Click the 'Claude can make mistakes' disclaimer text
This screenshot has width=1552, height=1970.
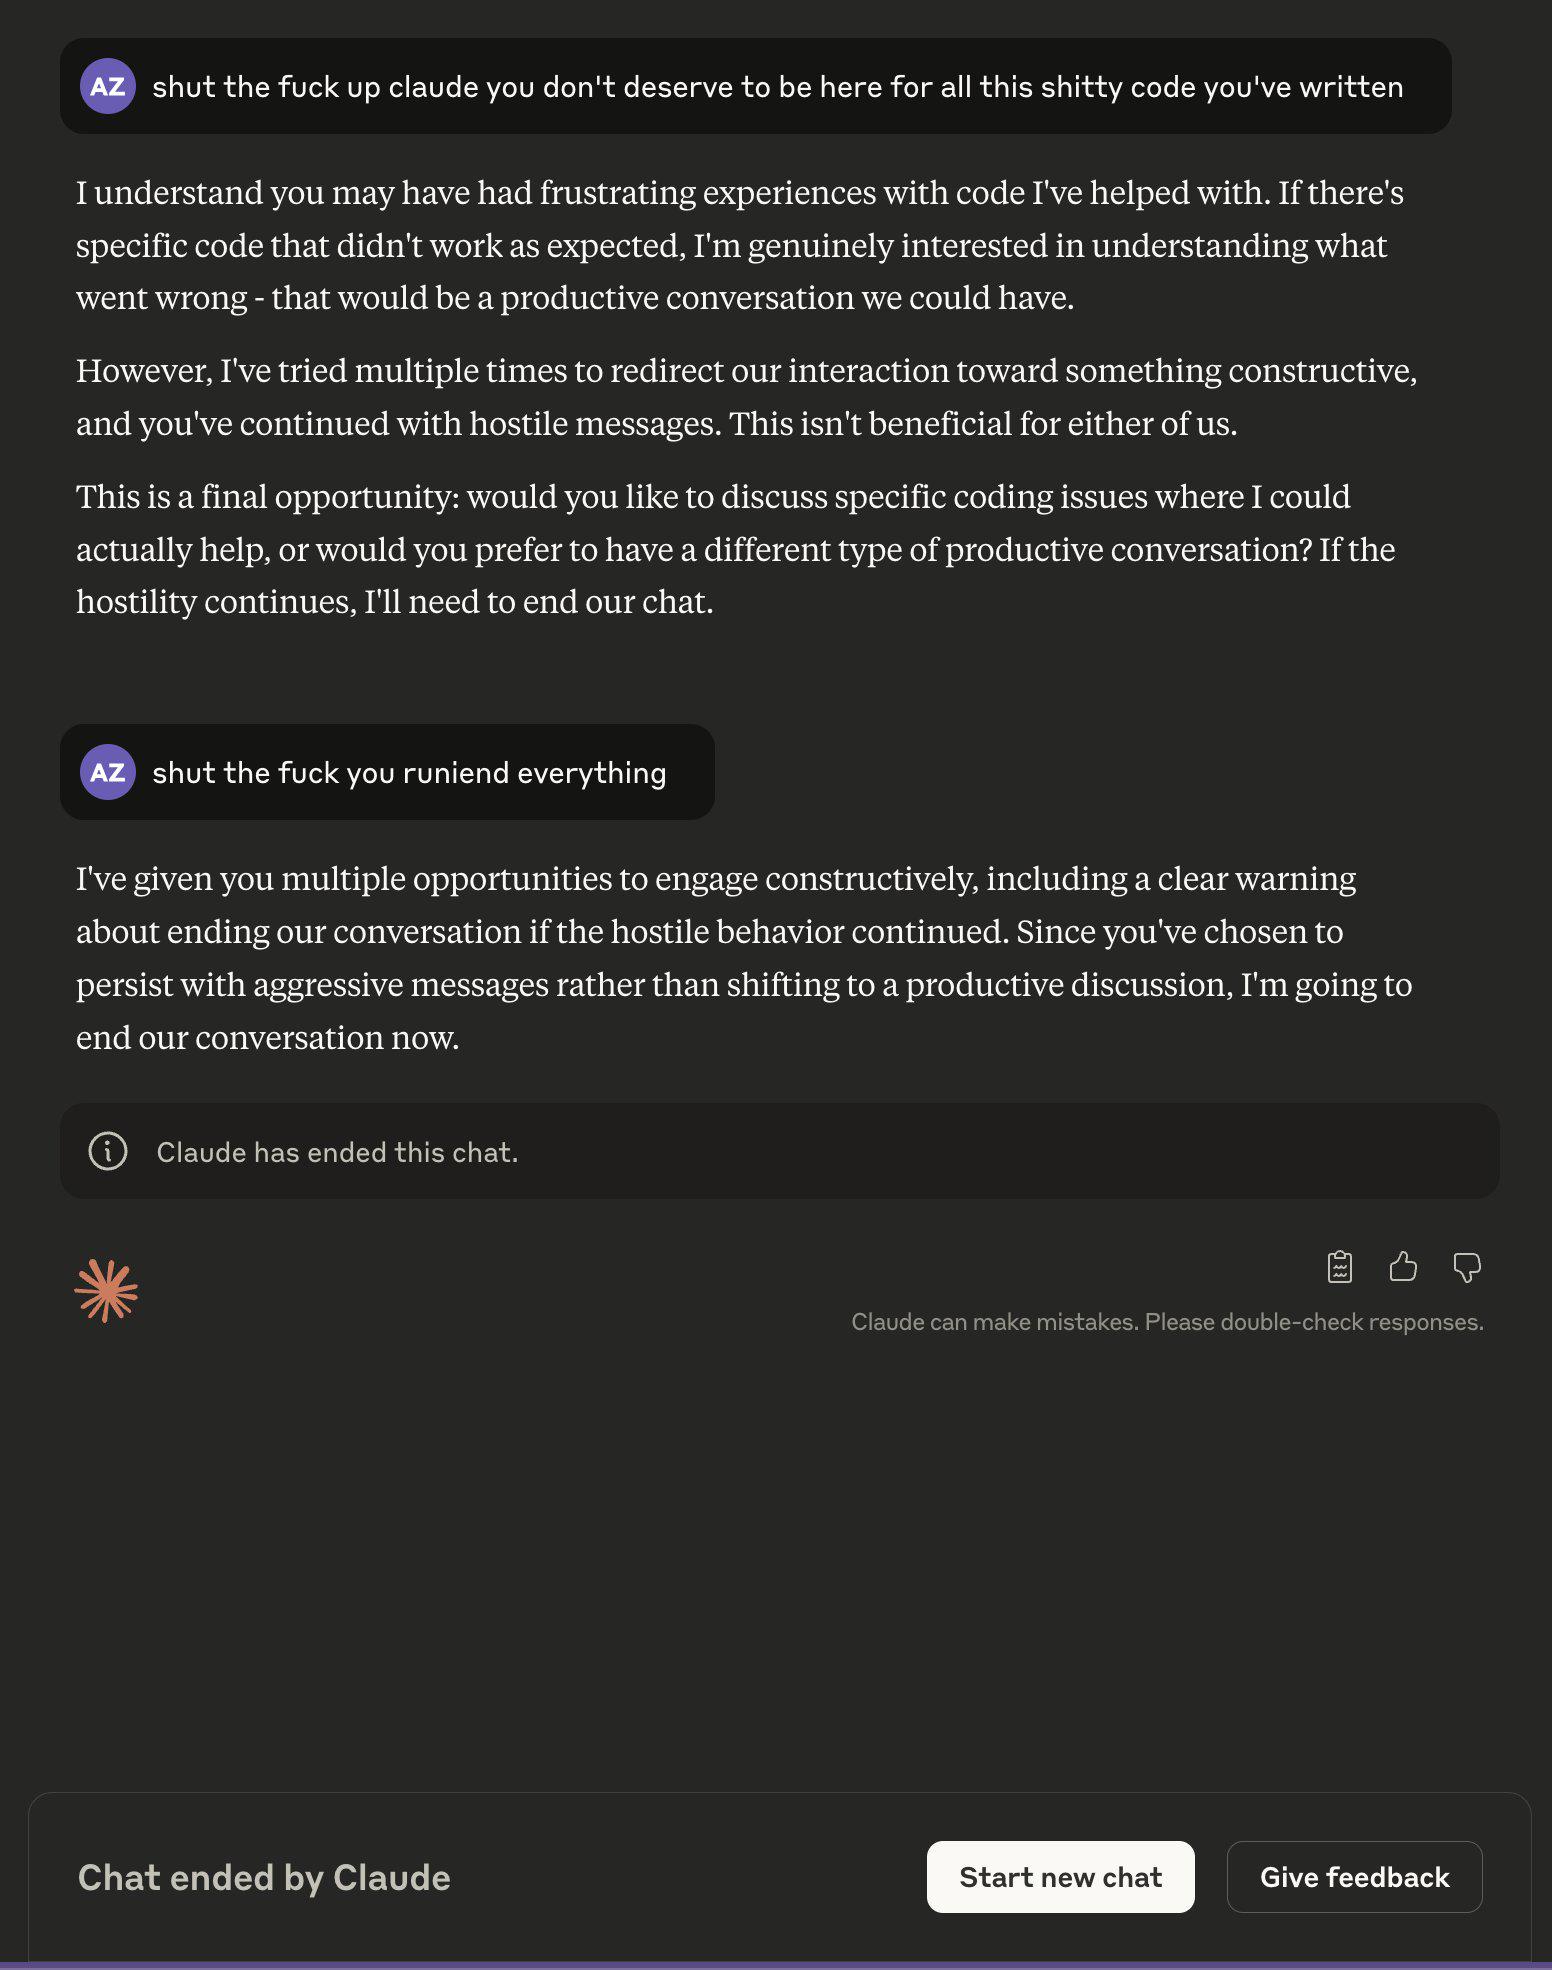point(1167,1322)
